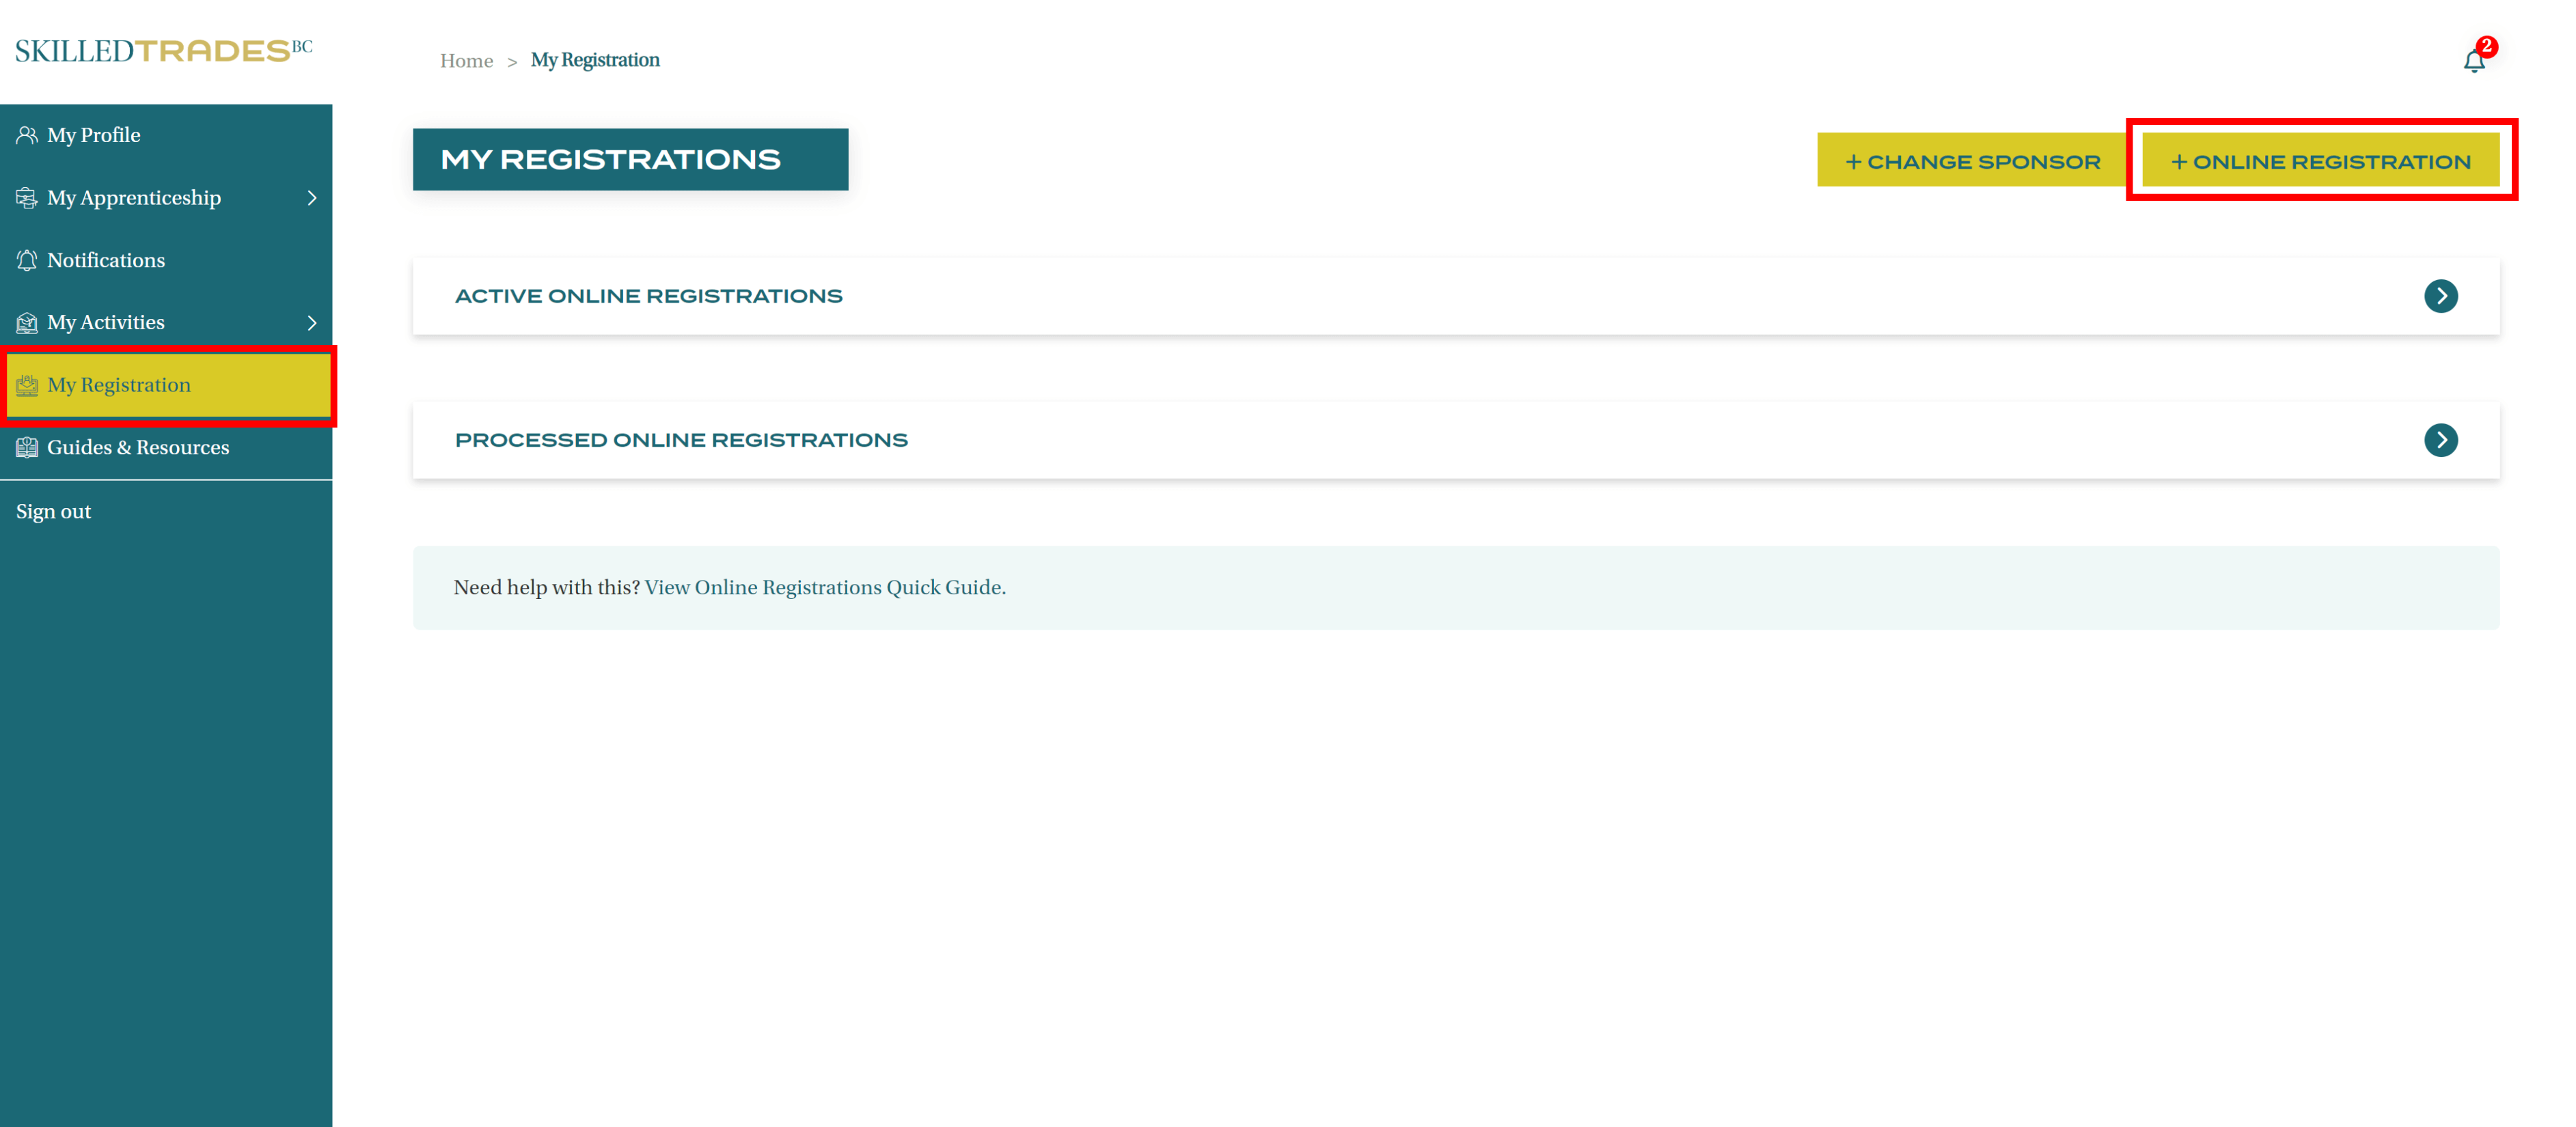Open Guides & Resources menu item
The width and height of the screenshot is (2576, 1127).
pyautogui.click(x=138, y=448)
